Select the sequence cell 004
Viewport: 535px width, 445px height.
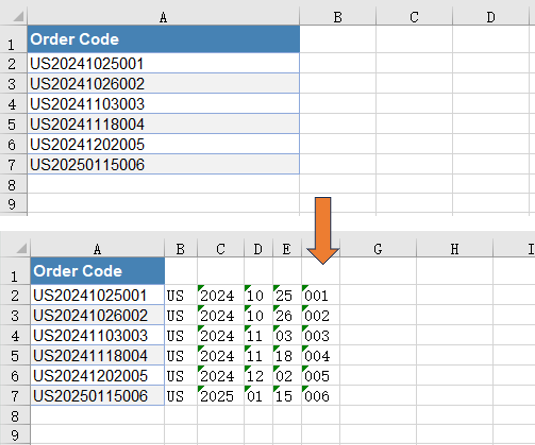tap(320, 355)
